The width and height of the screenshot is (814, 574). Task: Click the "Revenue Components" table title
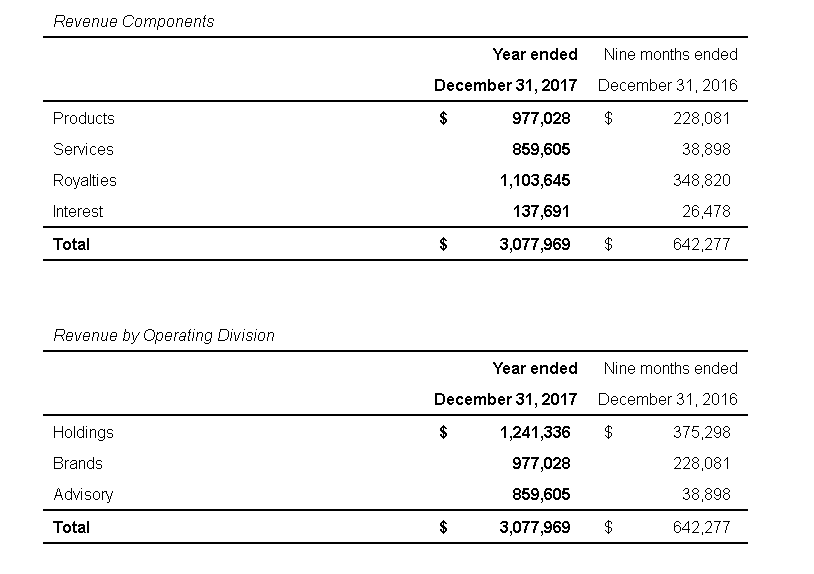tap(133, 21)
